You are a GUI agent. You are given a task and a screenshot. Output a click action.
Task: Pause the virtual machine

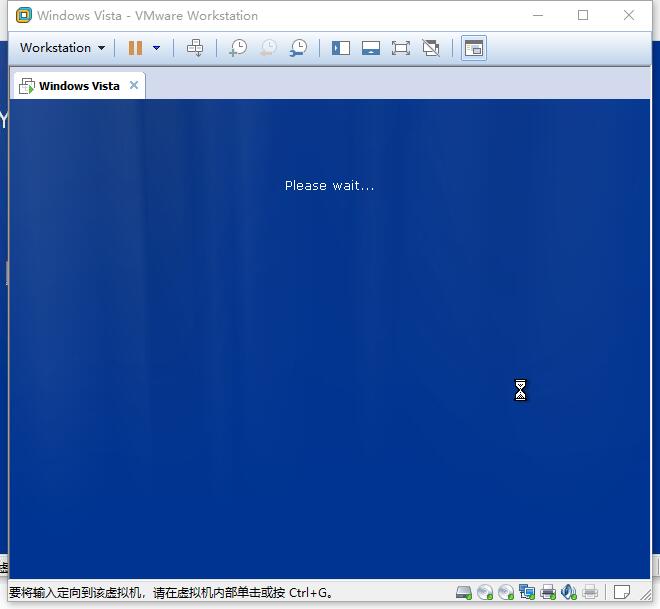135,48
